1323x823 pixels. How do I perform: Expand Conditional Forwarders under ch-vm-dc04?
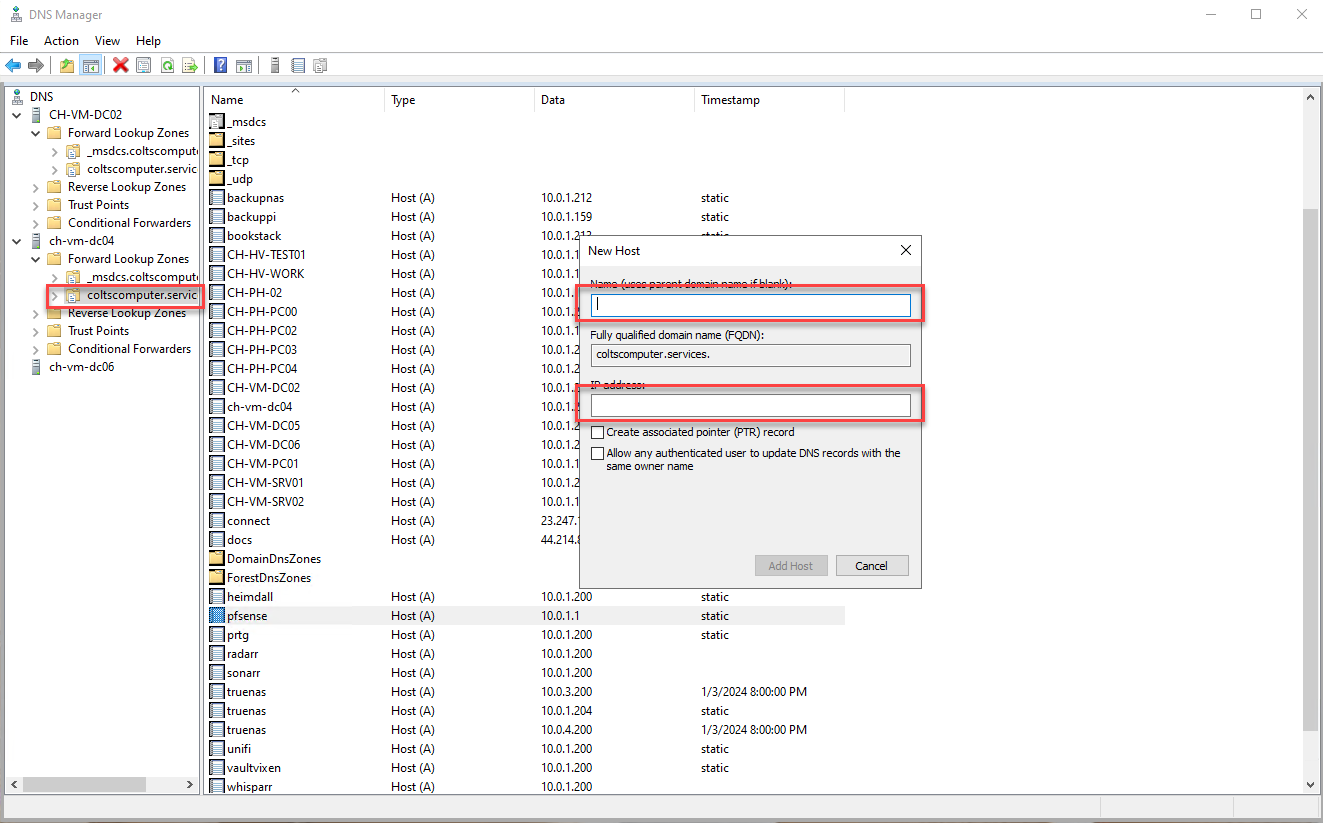point(36,349)
